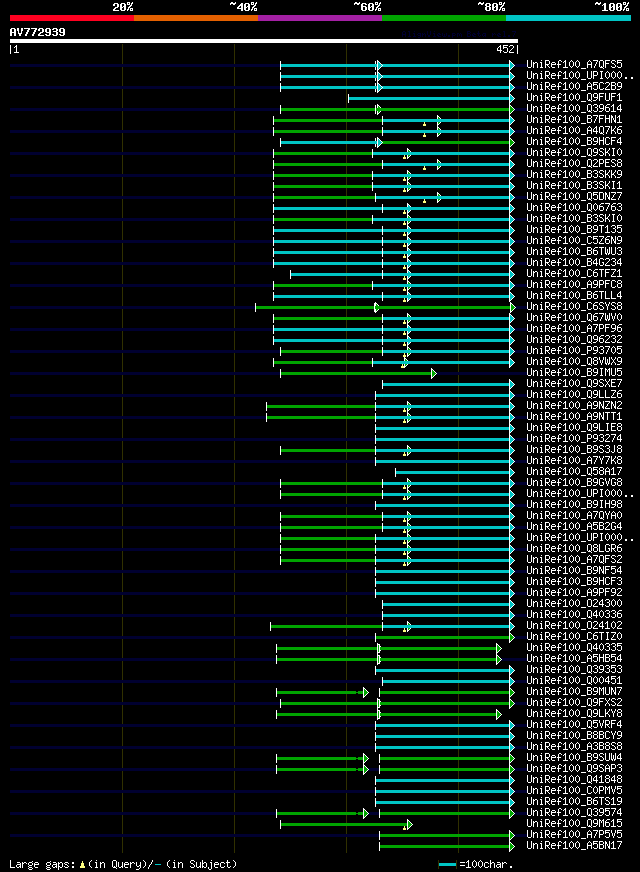
Task: Click the purple ~60% legend segment
Action: (320, 18)
